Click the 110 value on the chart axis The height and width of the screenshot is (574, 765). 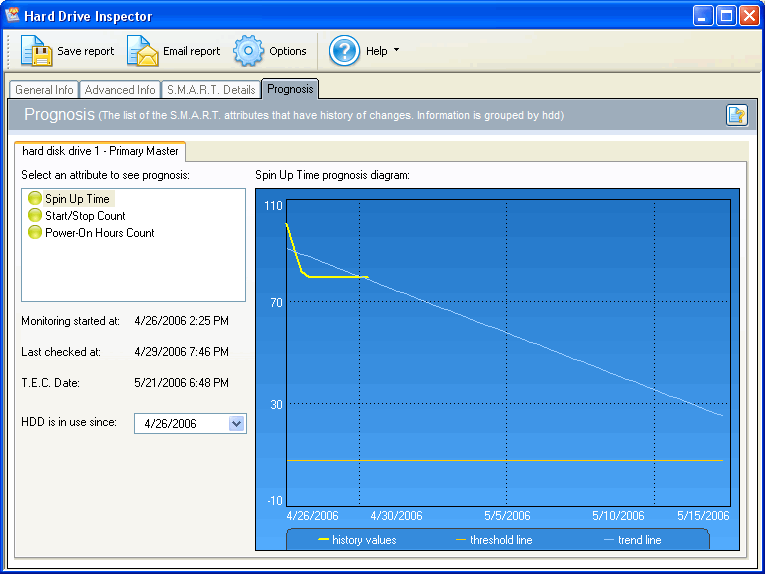(273, 206)
